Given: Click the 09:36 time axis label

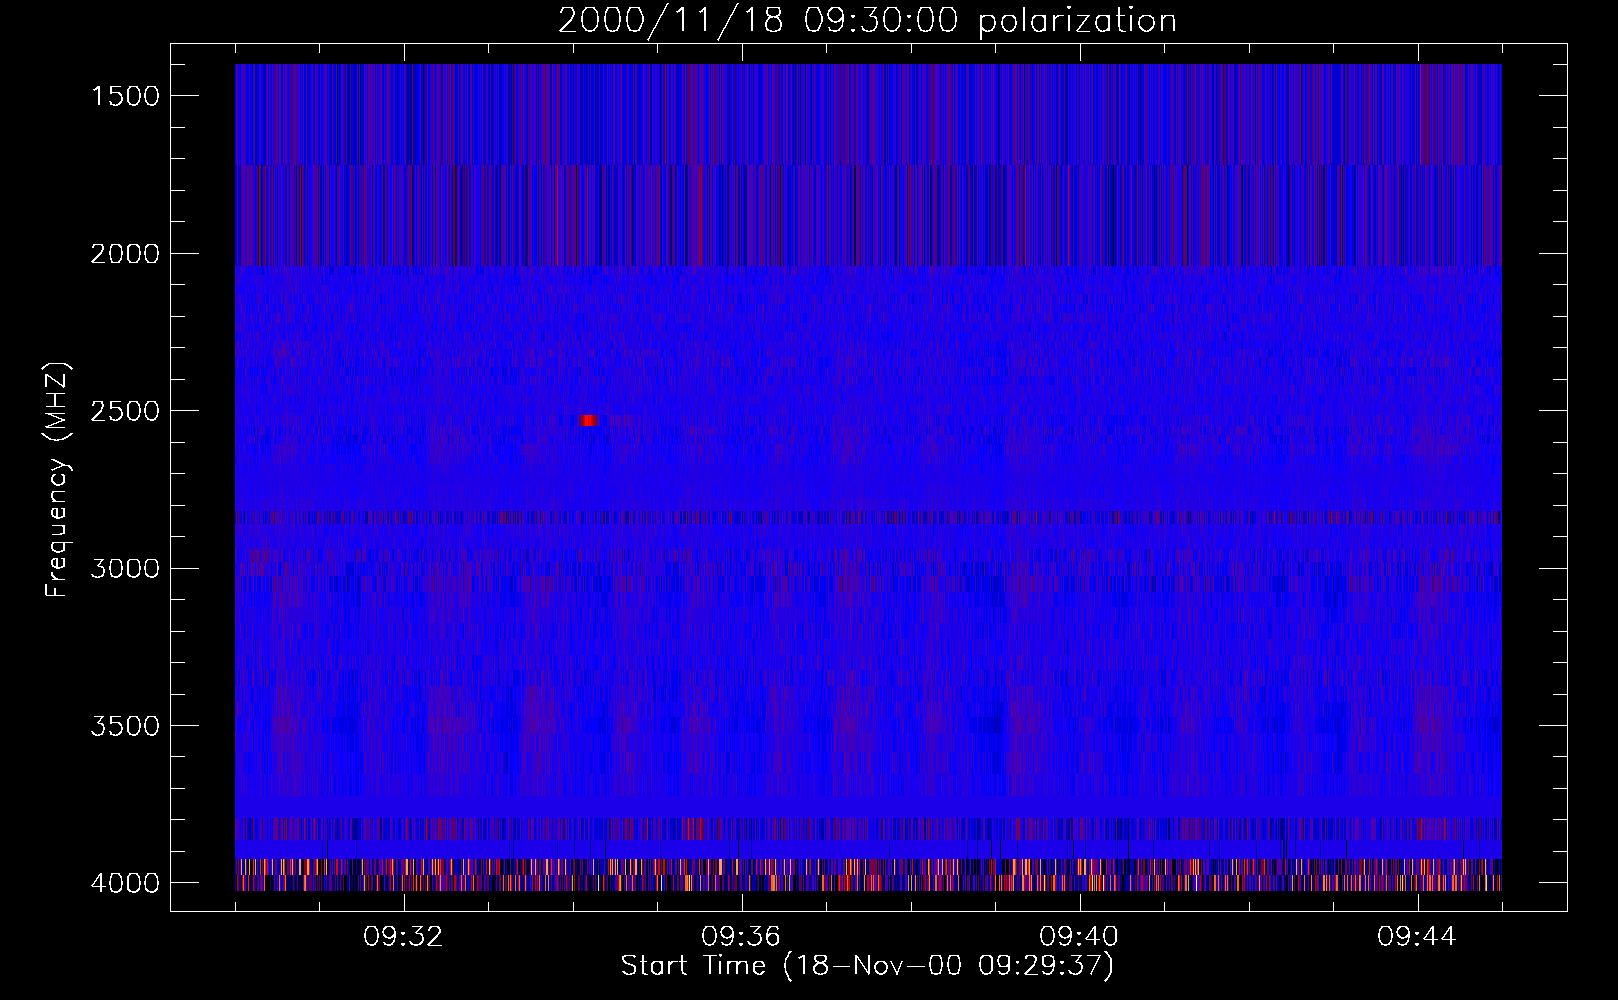Looking at the screenshot, I should [741, 937].
